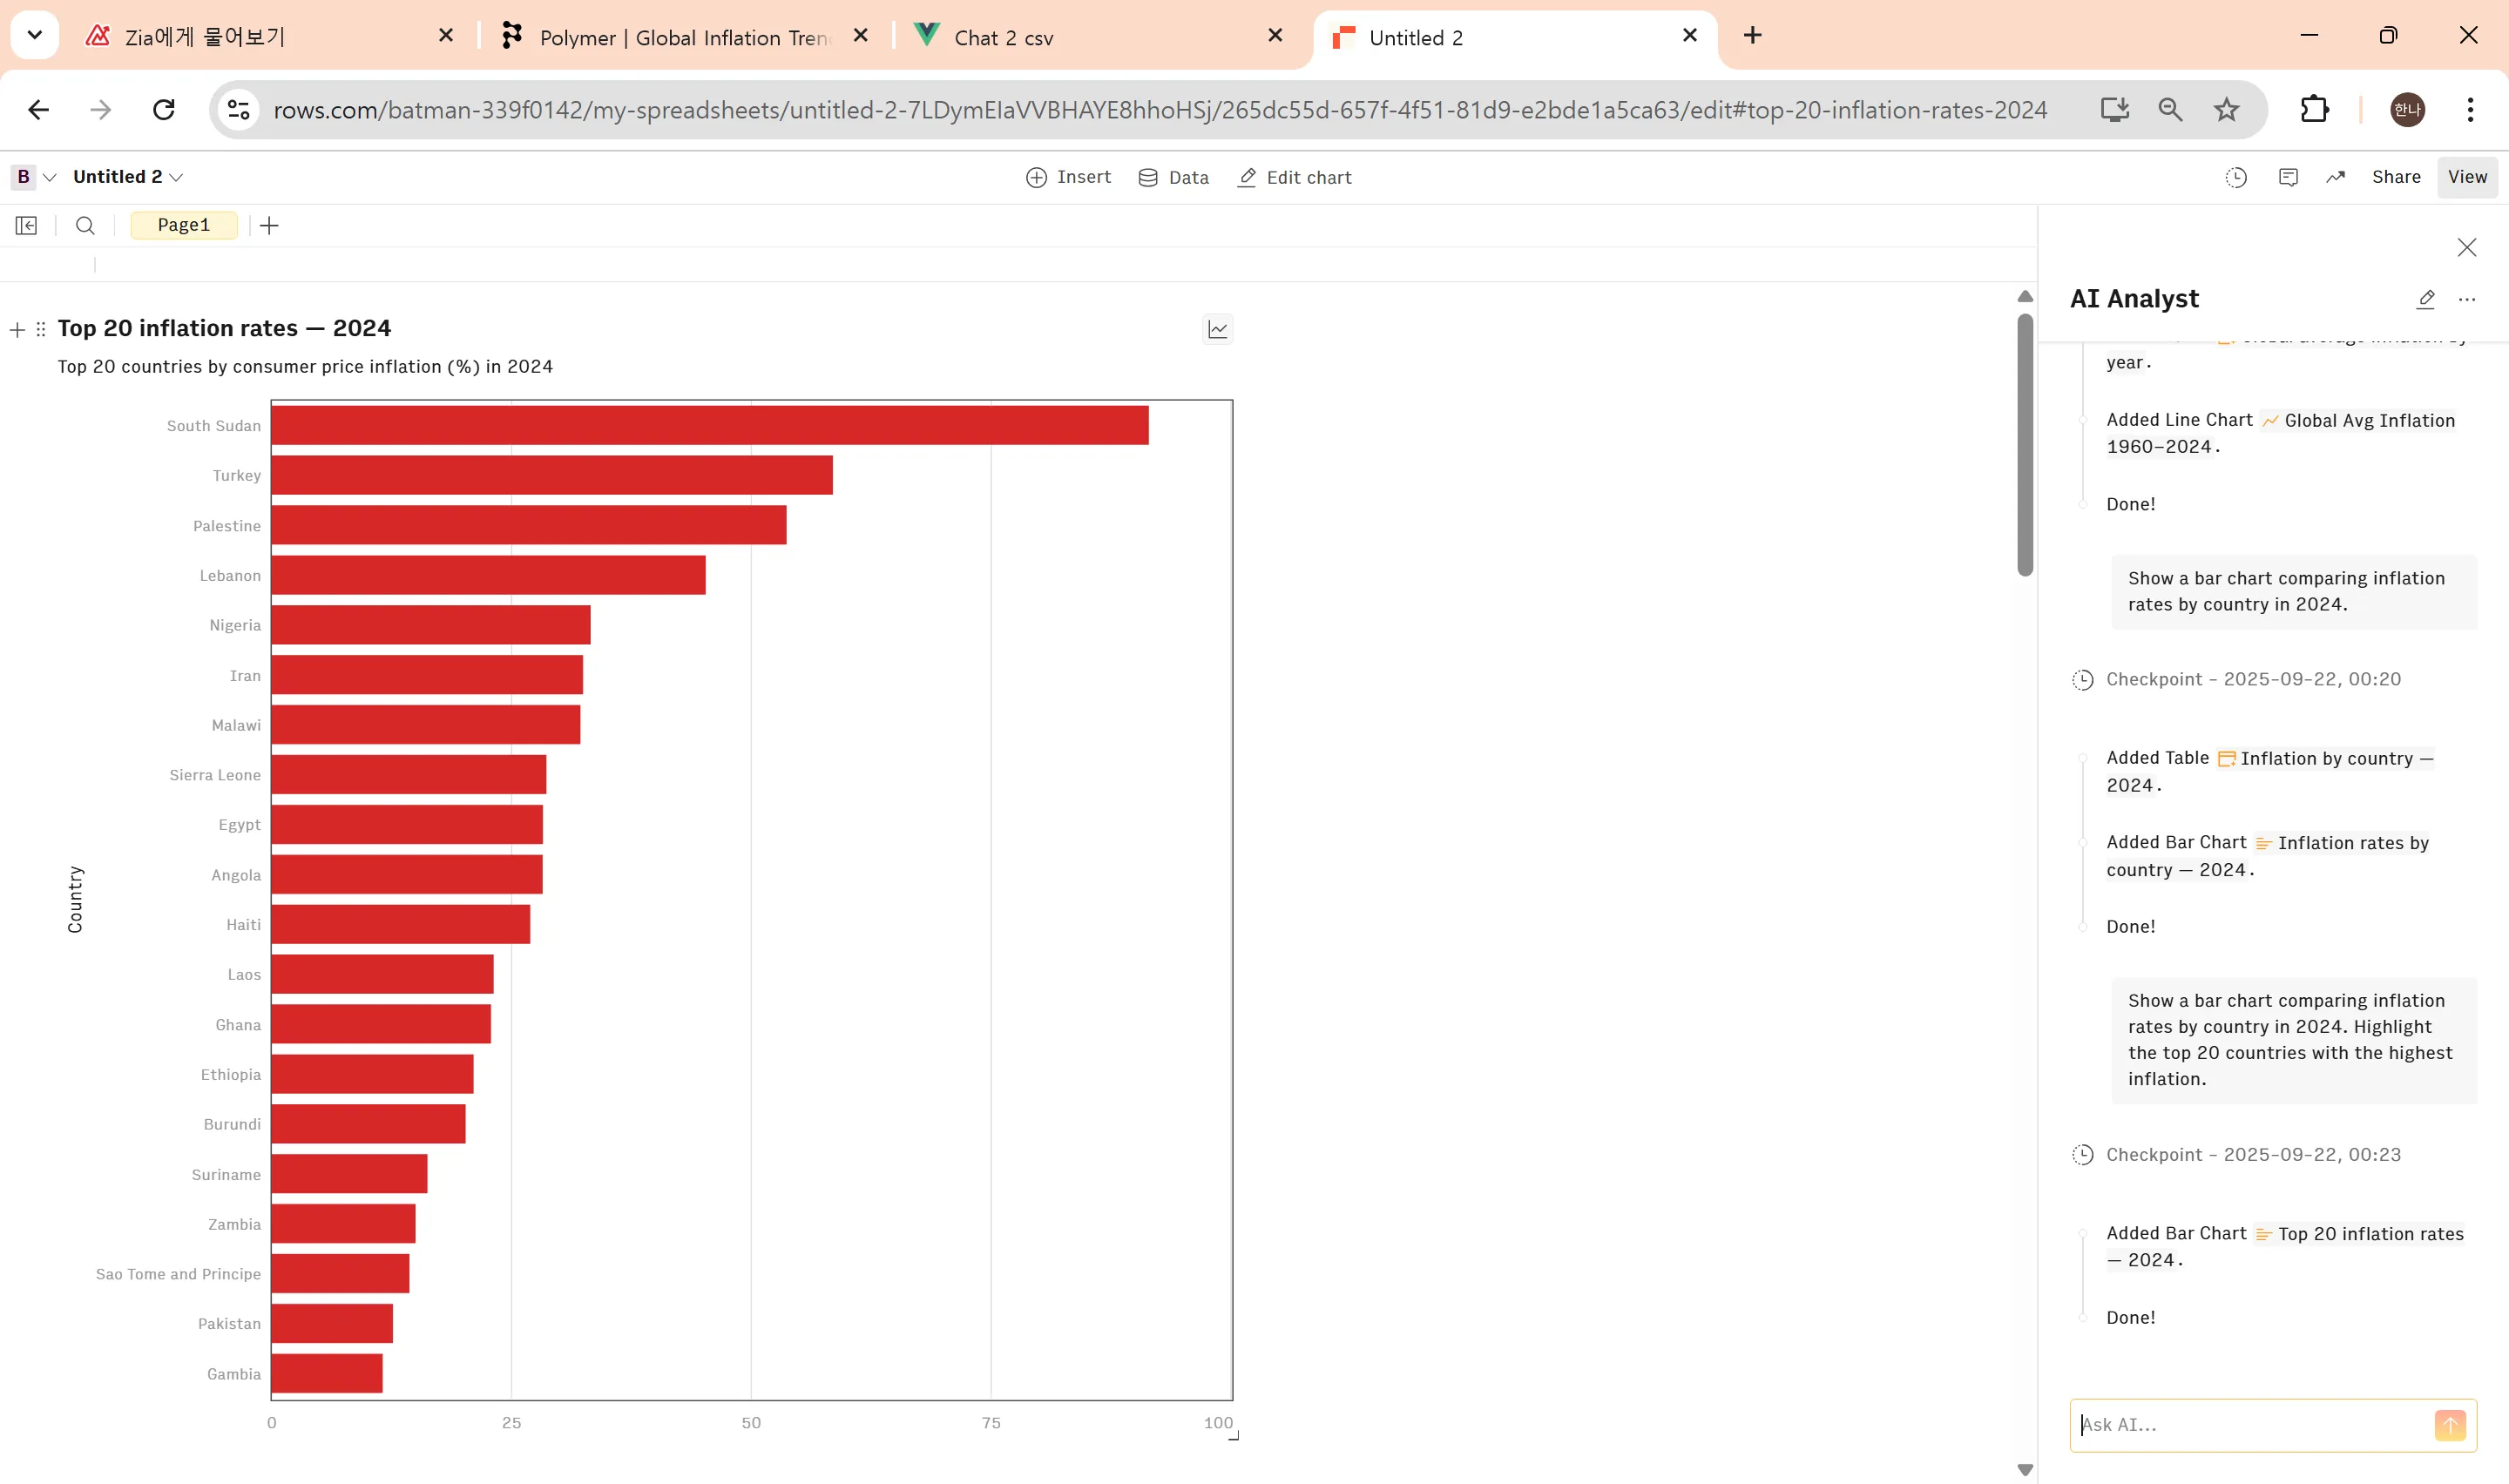The image size is (2509, 1484).
Task: Select the Page1 tab
Action: click(x=184, y=225)
